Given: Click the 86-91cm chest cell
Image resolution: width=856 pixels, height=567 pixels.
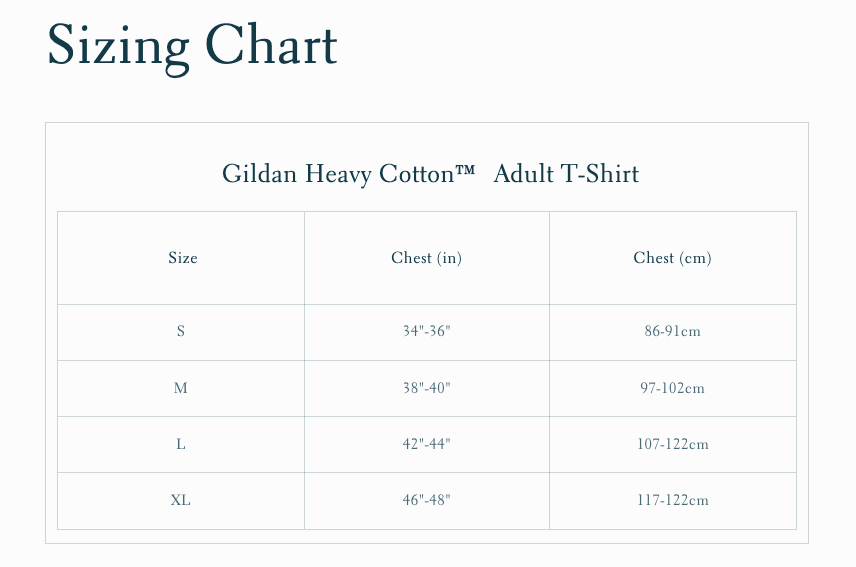Looking at the screenshot, I should pos(672,332).
